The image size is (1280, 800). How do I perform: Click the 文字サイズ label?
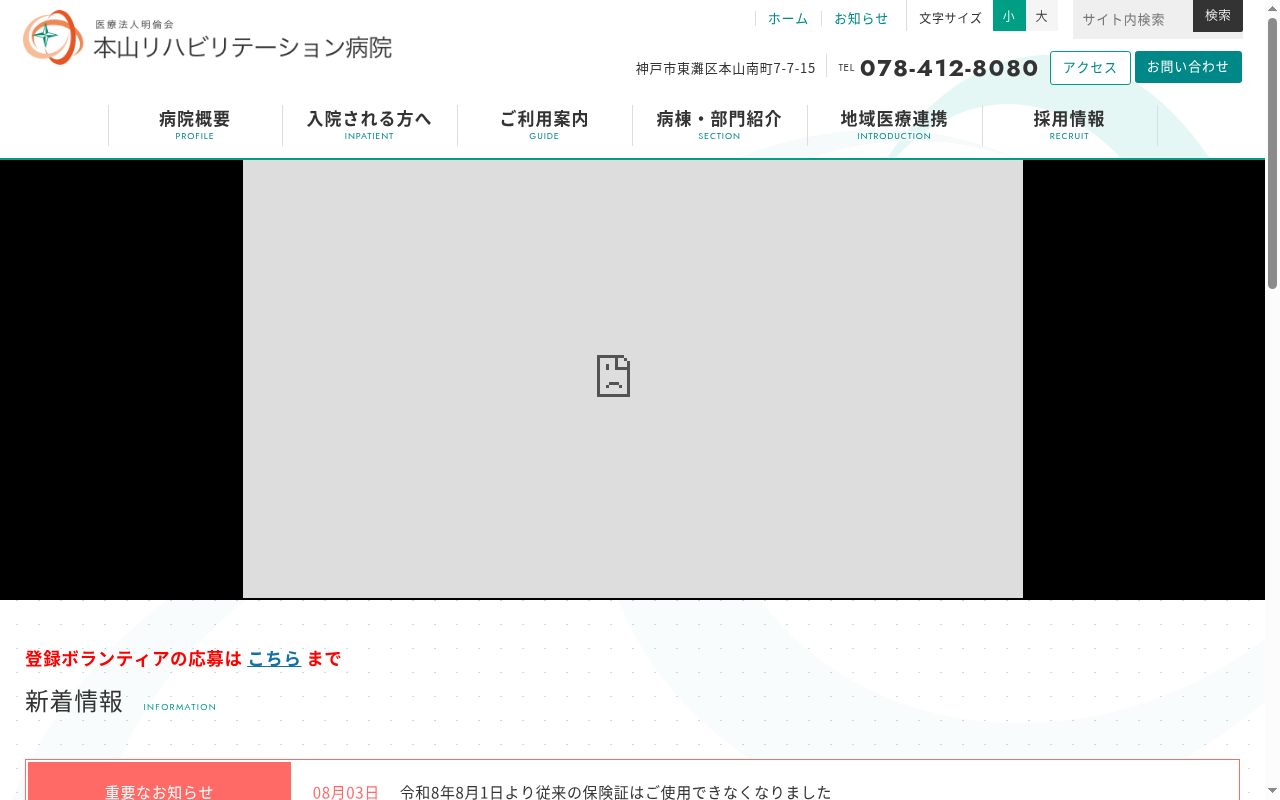tap(950, 18)
